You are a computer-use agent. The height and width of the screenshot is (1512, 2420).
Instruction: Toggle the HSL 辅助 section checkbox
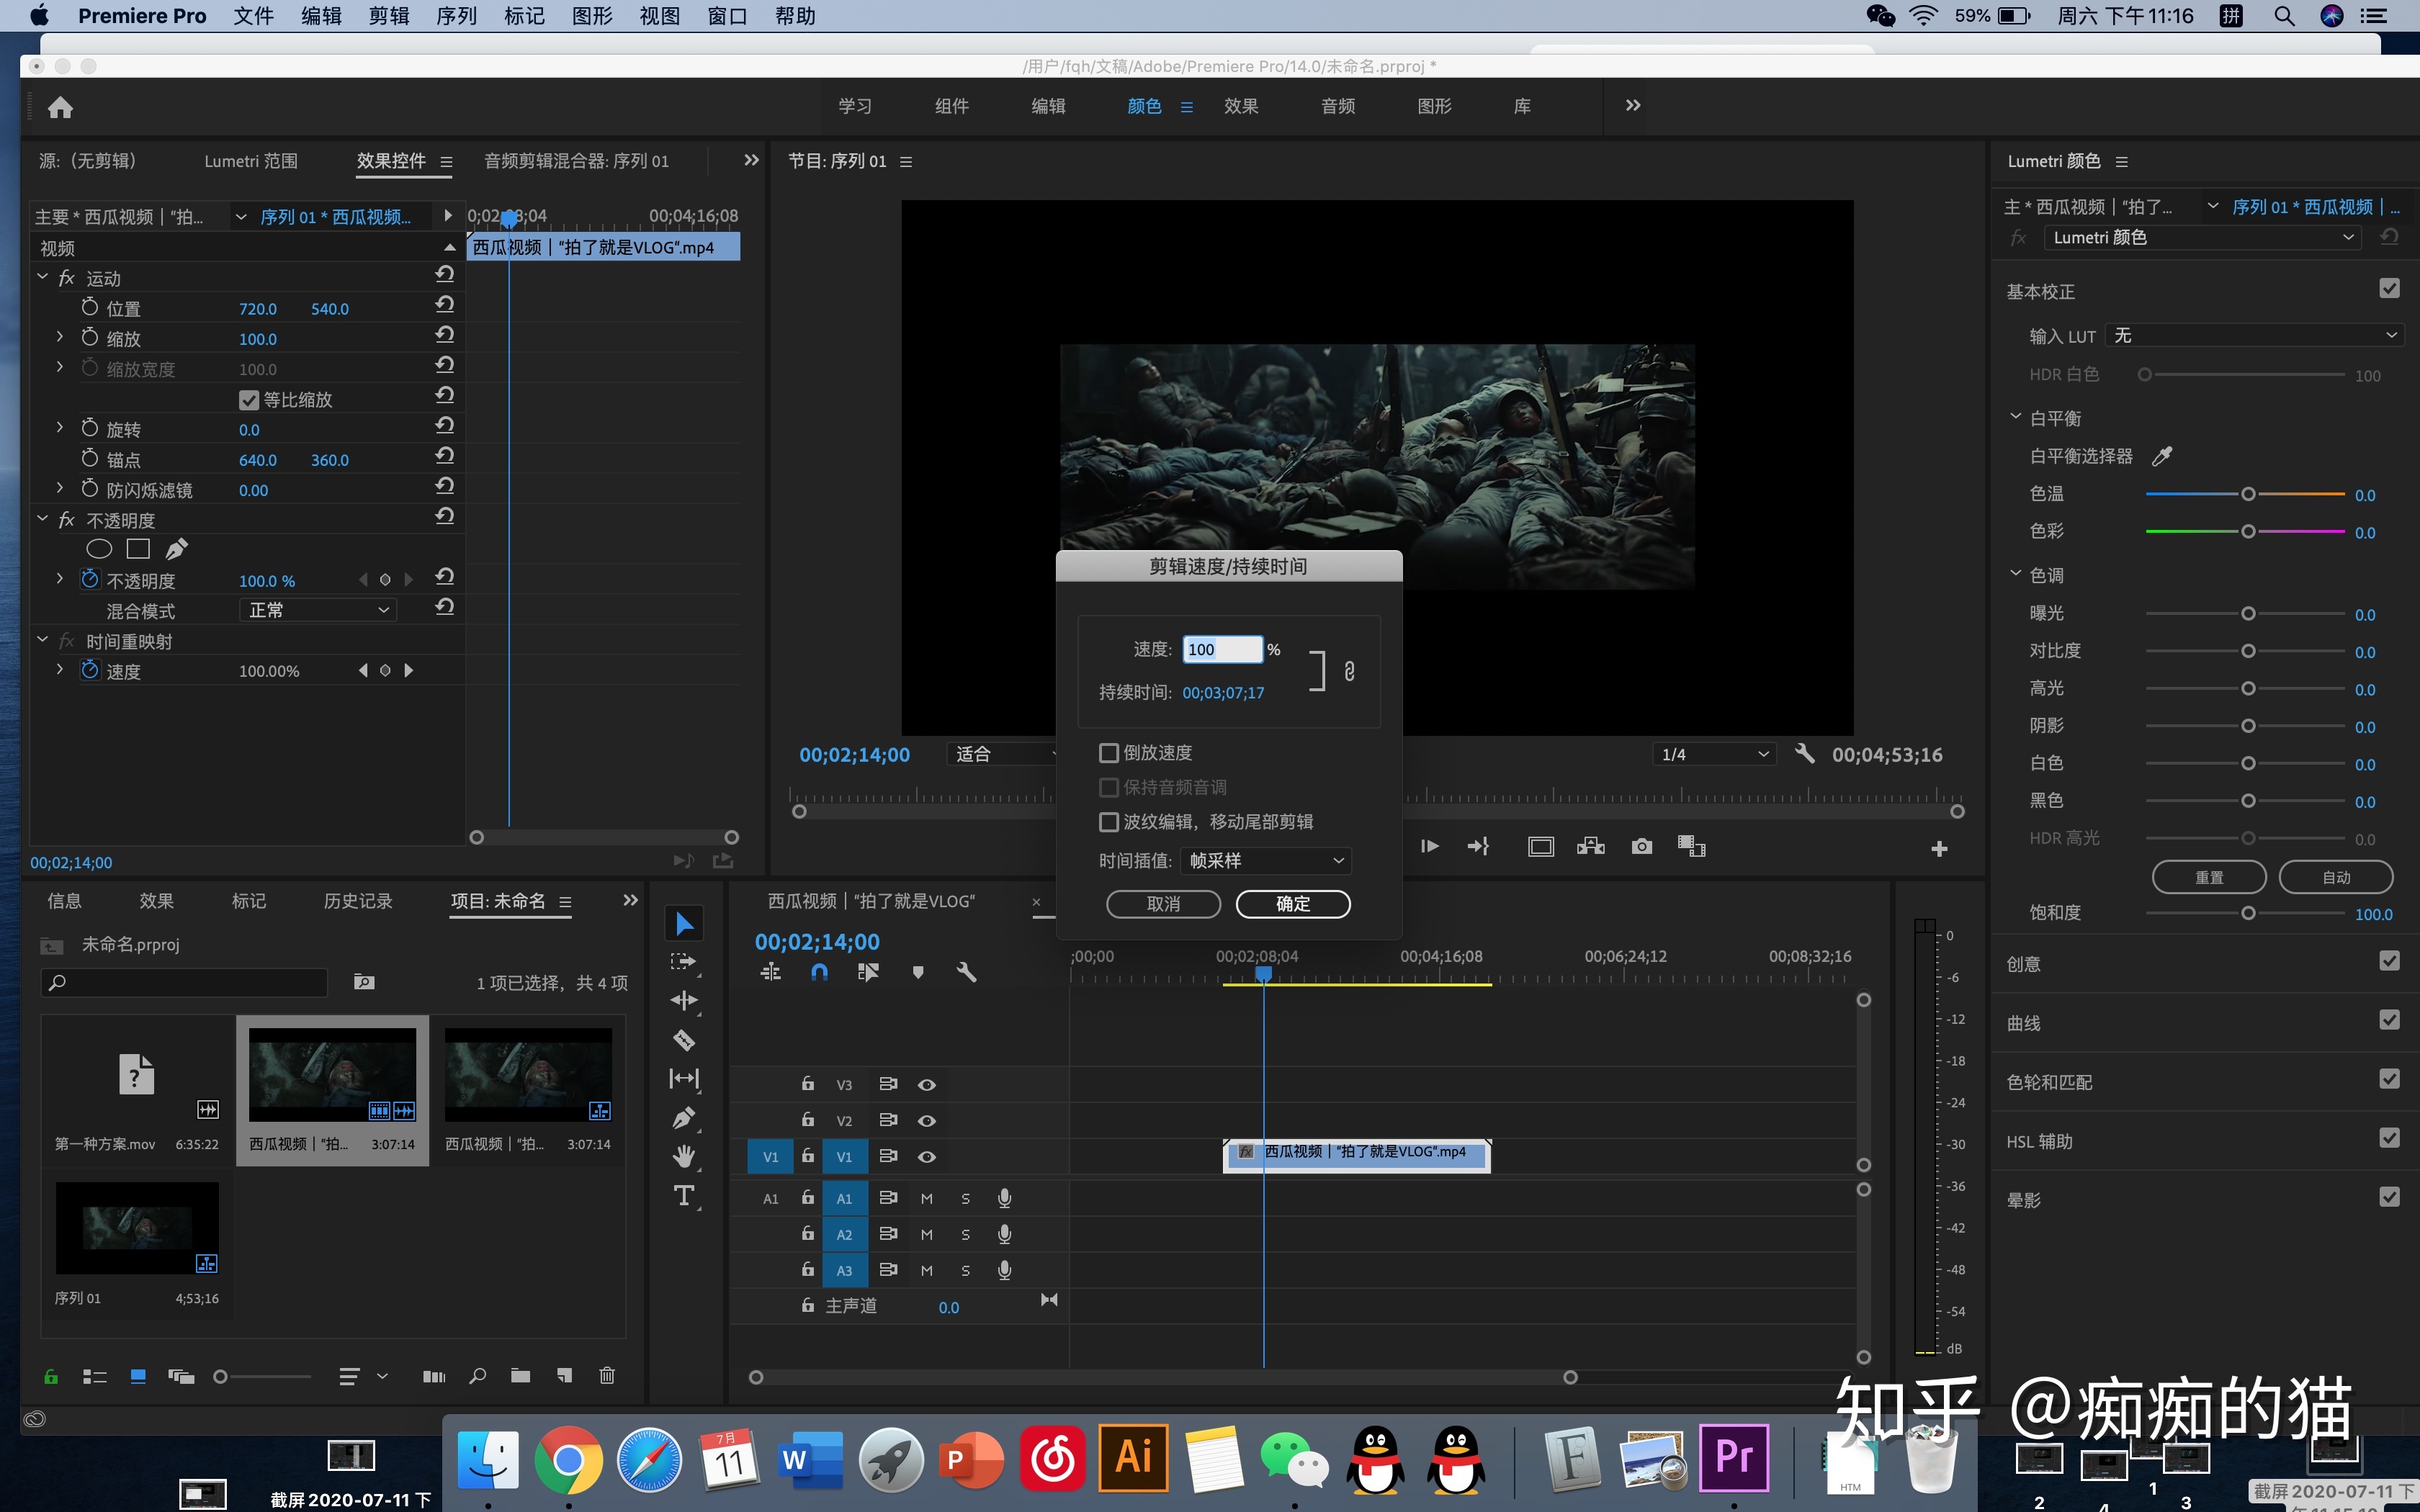coord(2389,1138)
